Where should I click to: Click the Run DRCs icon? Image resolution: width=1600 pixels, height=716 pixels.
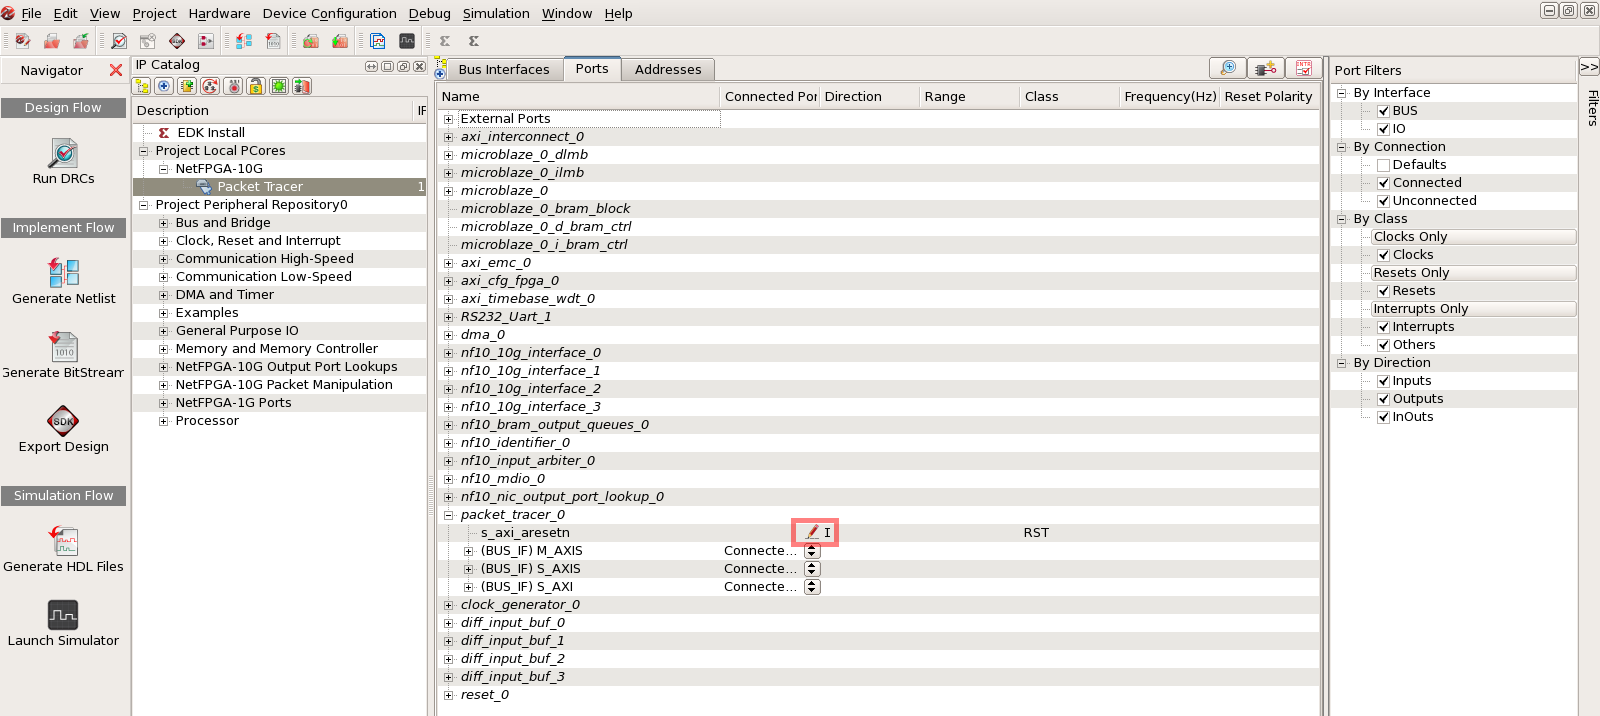pyautogui.click(x=63, y=154)
